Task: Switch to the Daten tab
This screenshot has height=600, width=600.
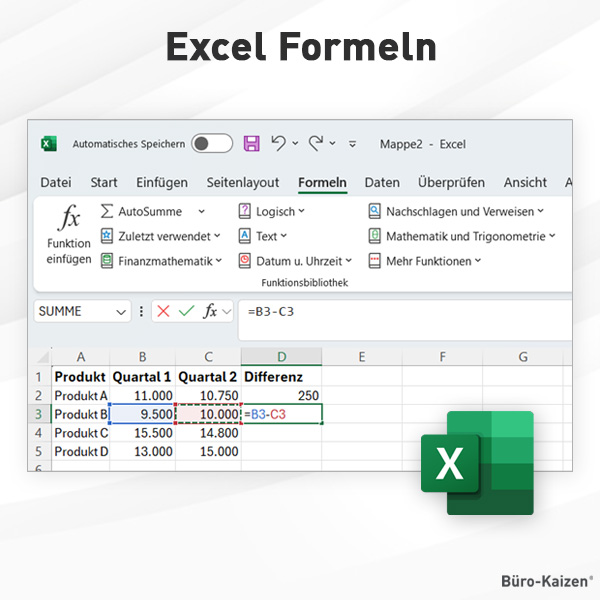Action: 382,183
